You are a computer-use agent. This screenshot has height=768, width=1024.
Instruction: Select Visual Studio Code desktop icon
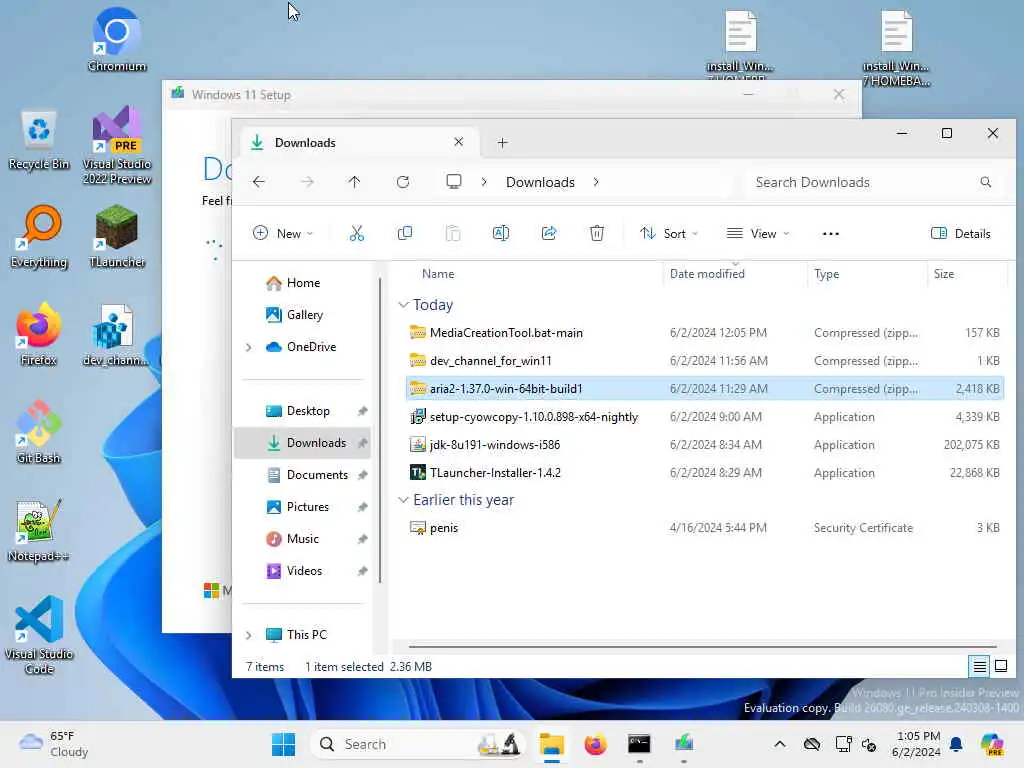[39, 635]
